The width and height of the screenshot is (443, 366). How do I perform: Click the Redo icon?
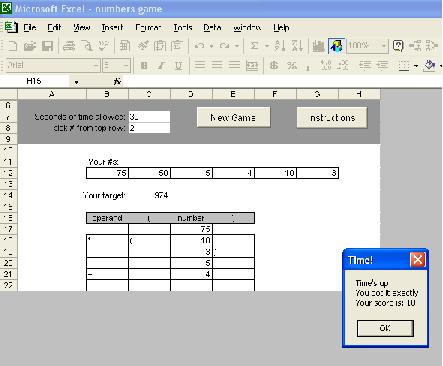[x=225, y=46]
